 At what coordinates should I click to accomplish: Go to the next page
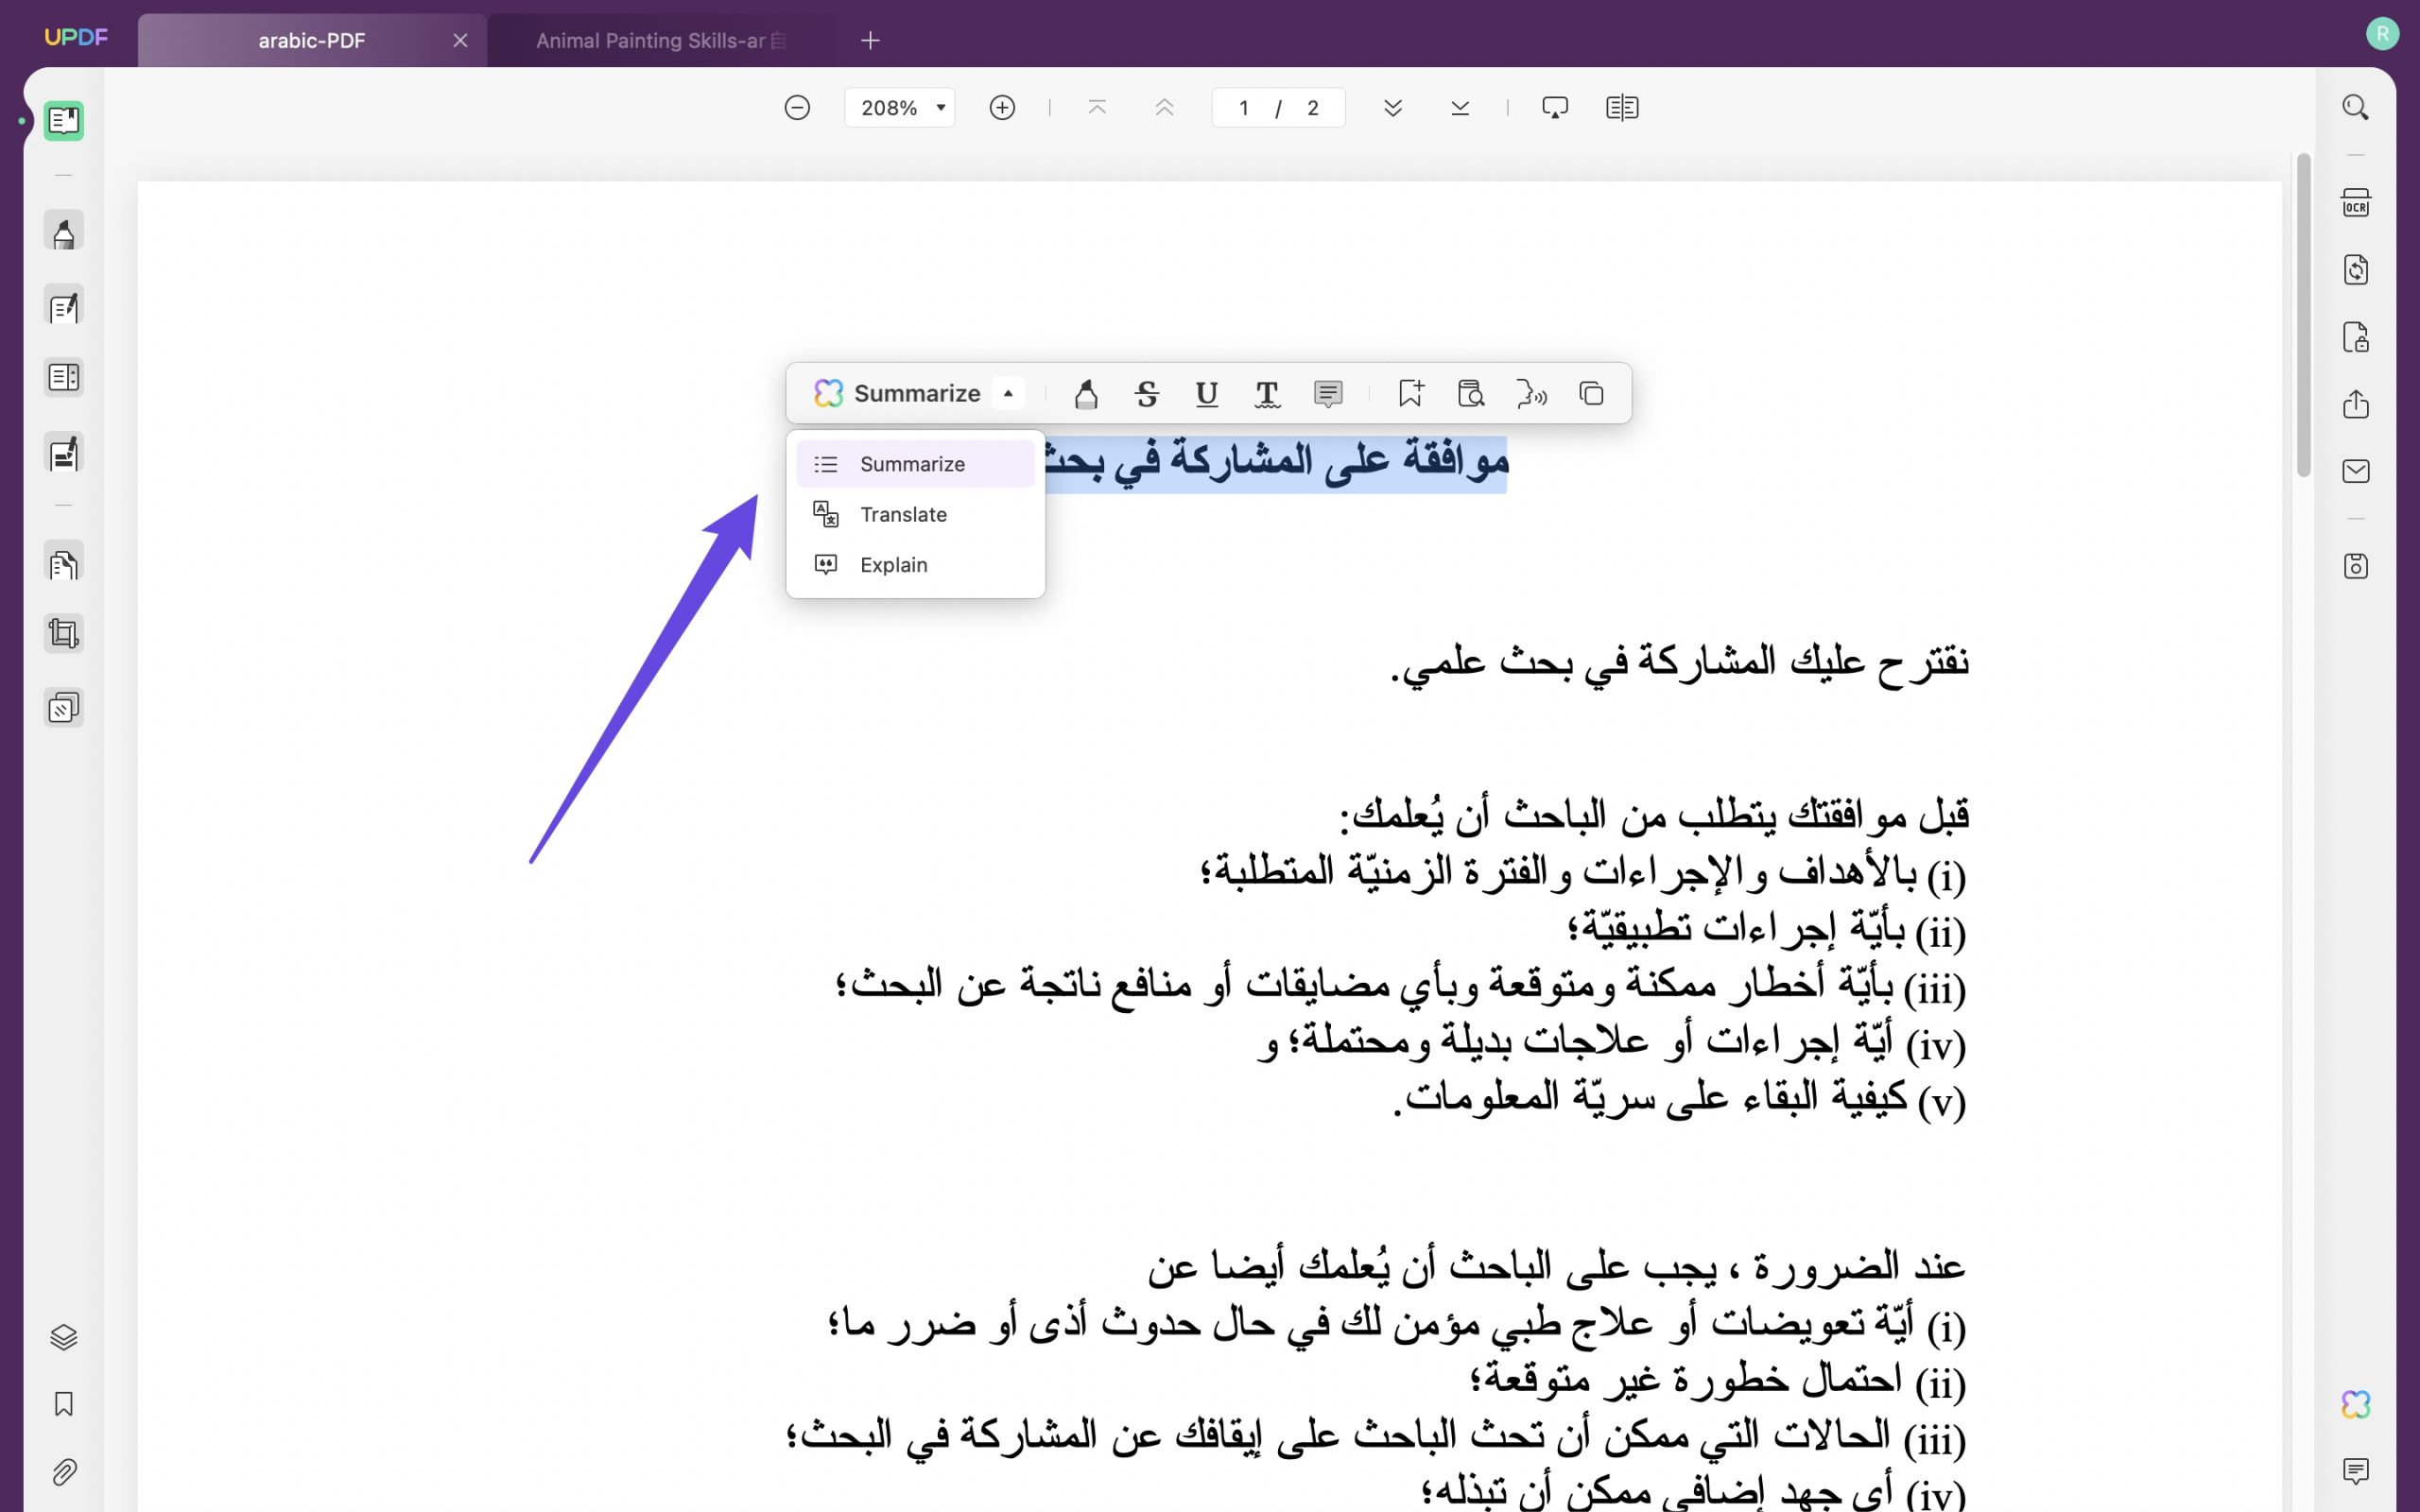tap(1393, 108)
